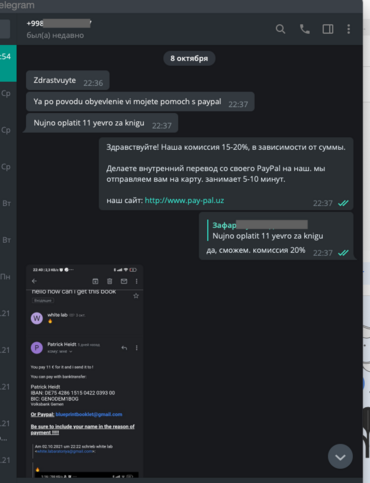Open the http://www.pay-pal.uz link

pyautogui.click(x=184, y=201)
